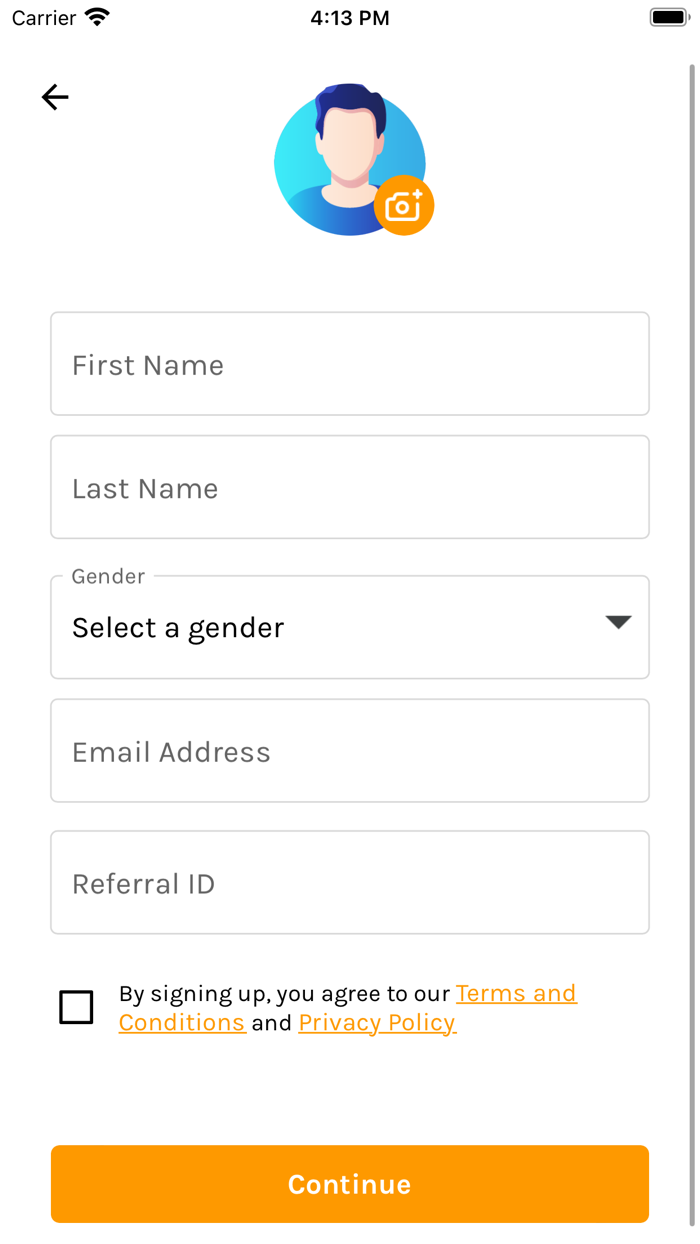Tap the battery indicator
Image resolution: width=700 pixels, height=1244 pixels.
[668, 16]
